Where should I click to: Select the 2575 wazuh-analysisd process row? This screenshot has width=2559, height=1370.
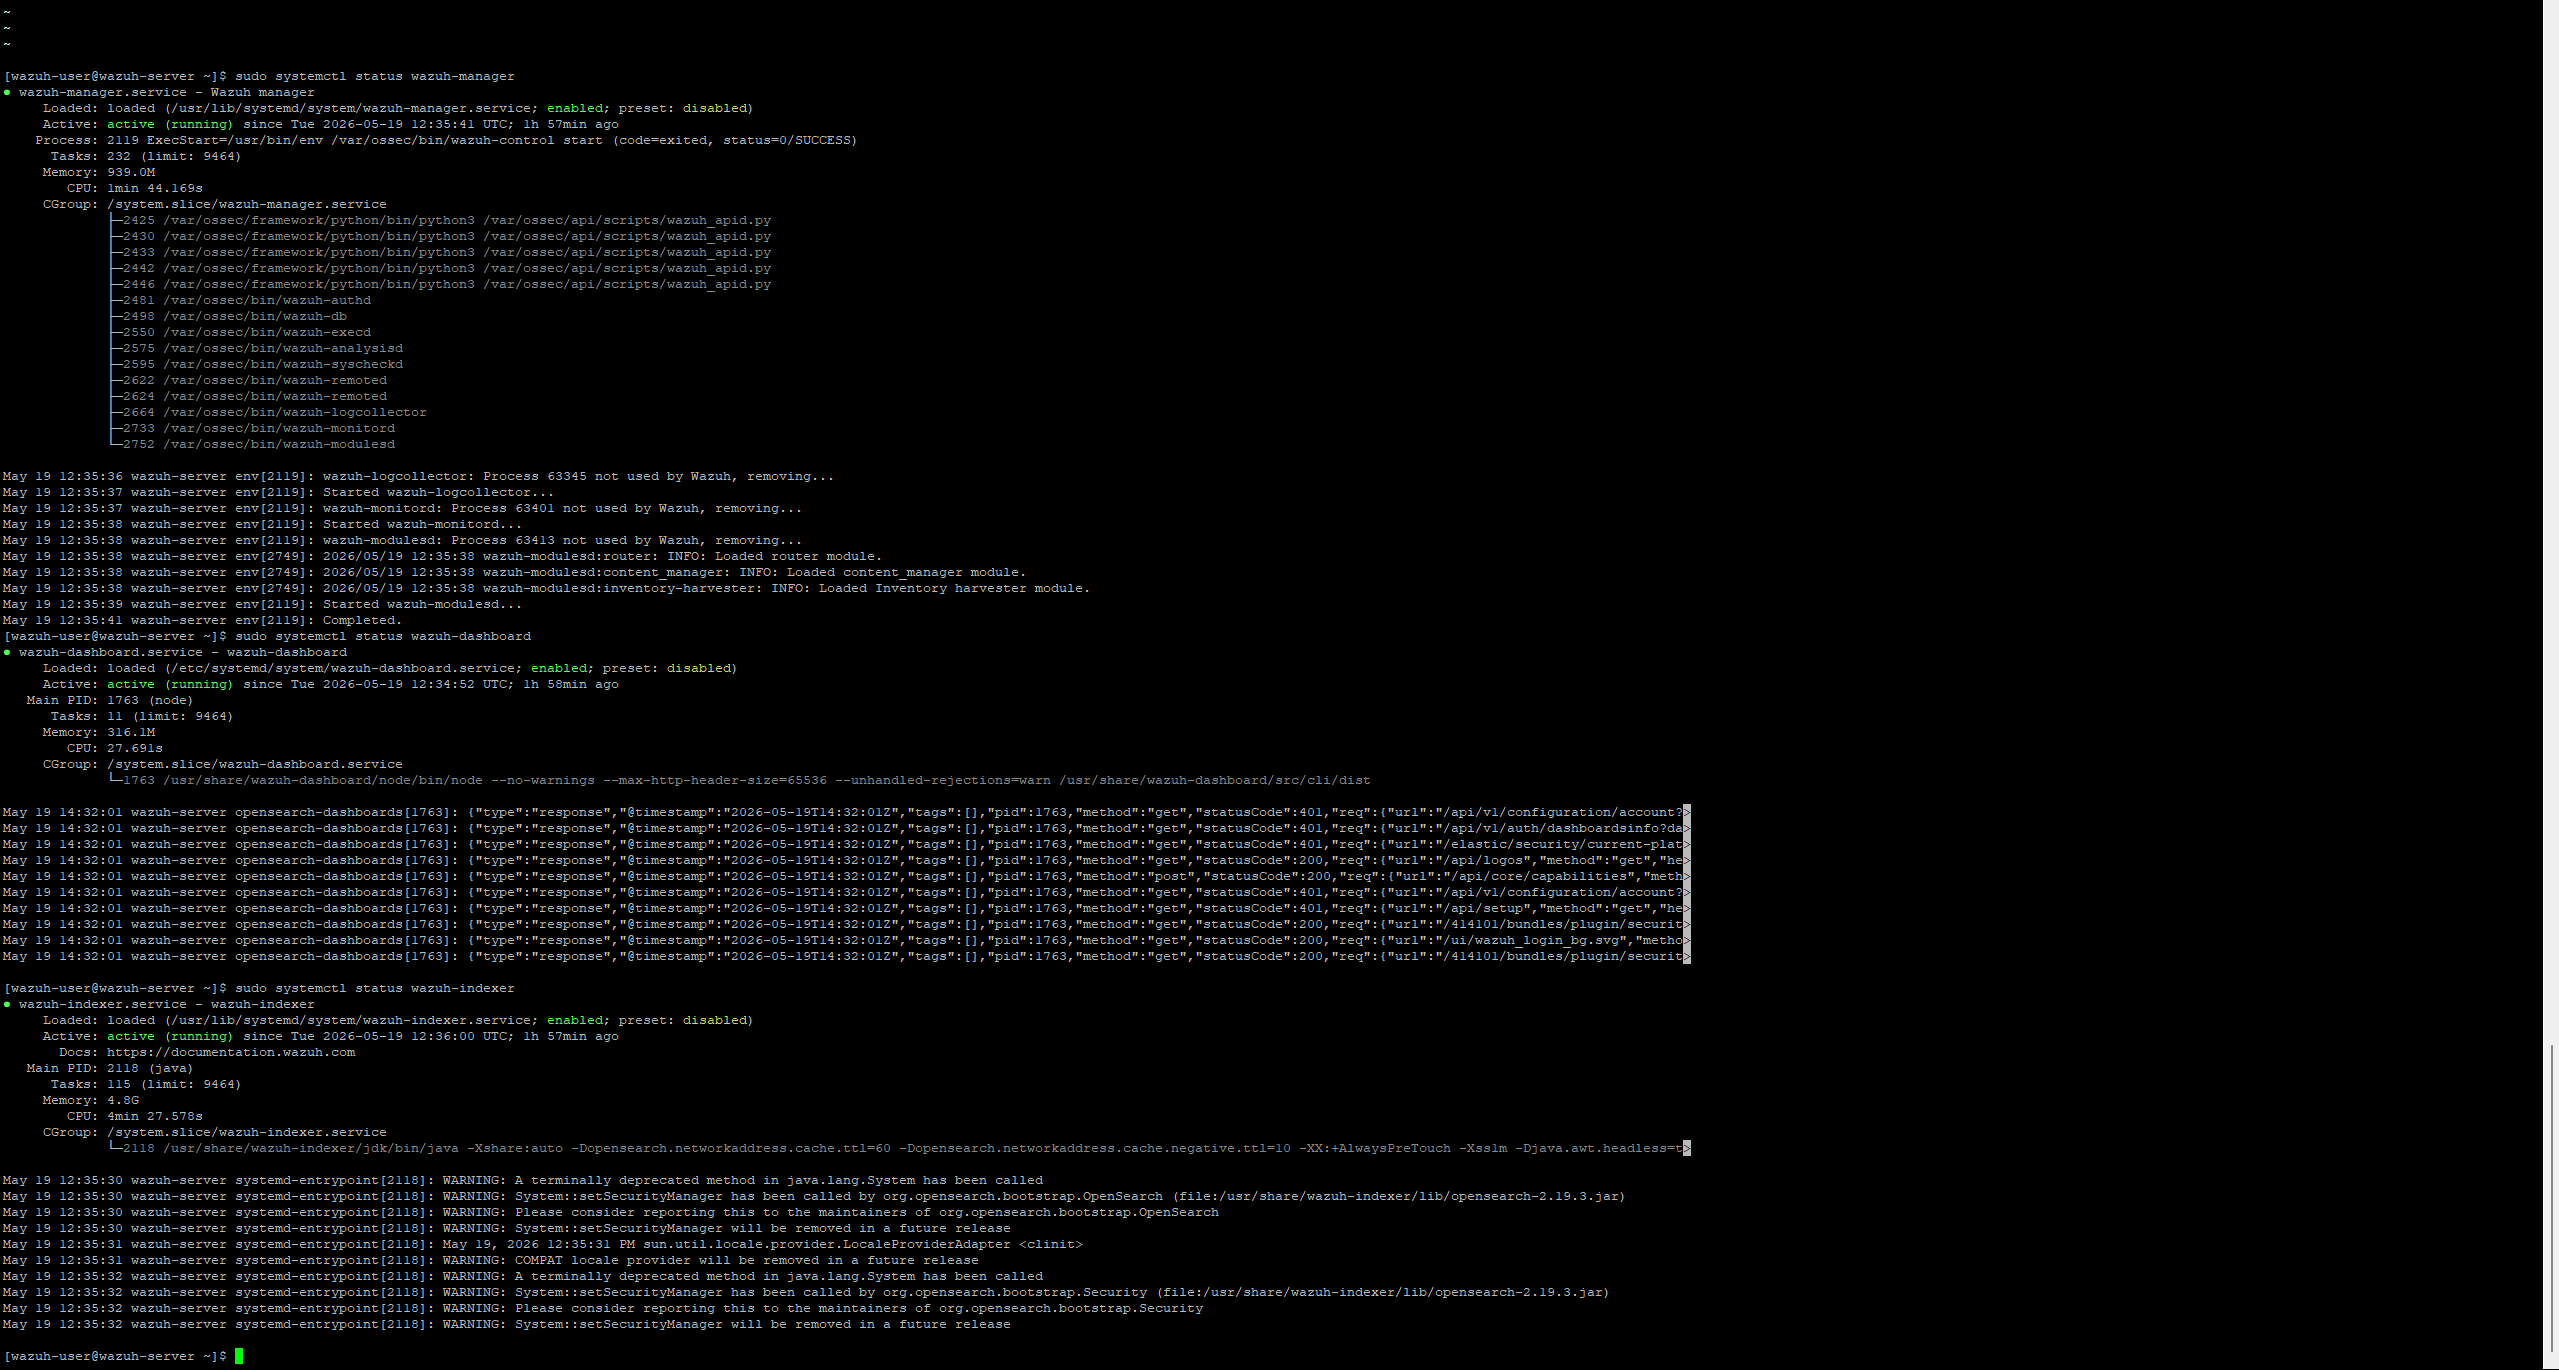tap(256, 348)
